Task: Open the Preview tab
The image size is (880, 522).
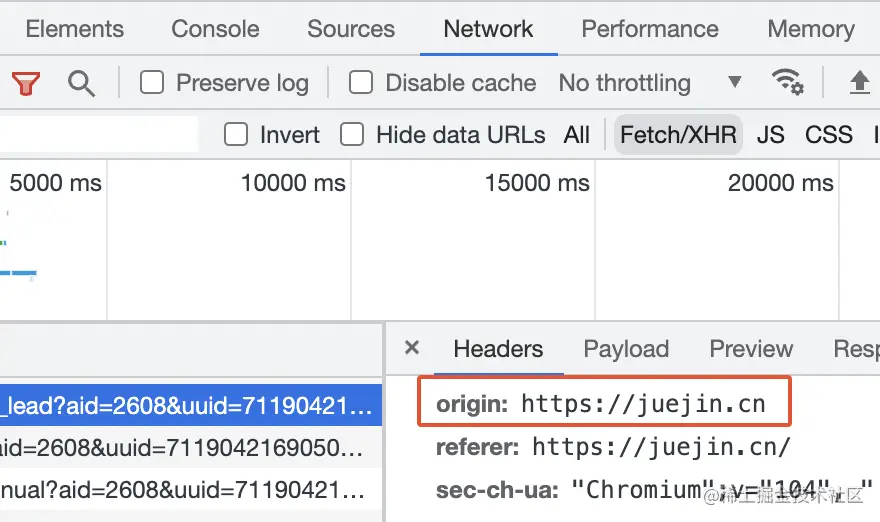Action: click(751, 349)
